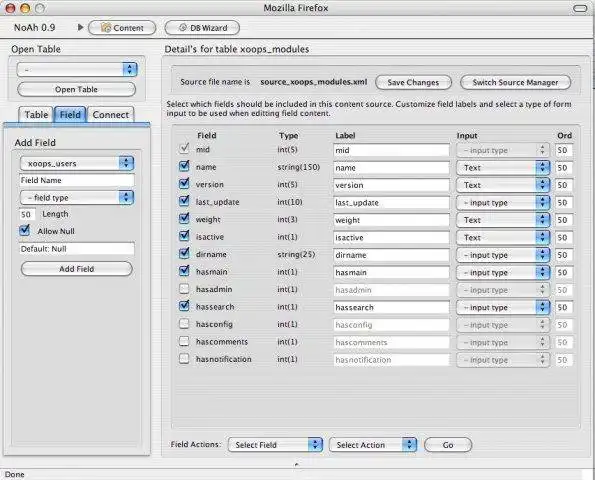Open input type dropdown for last_update row

point(502,203)
